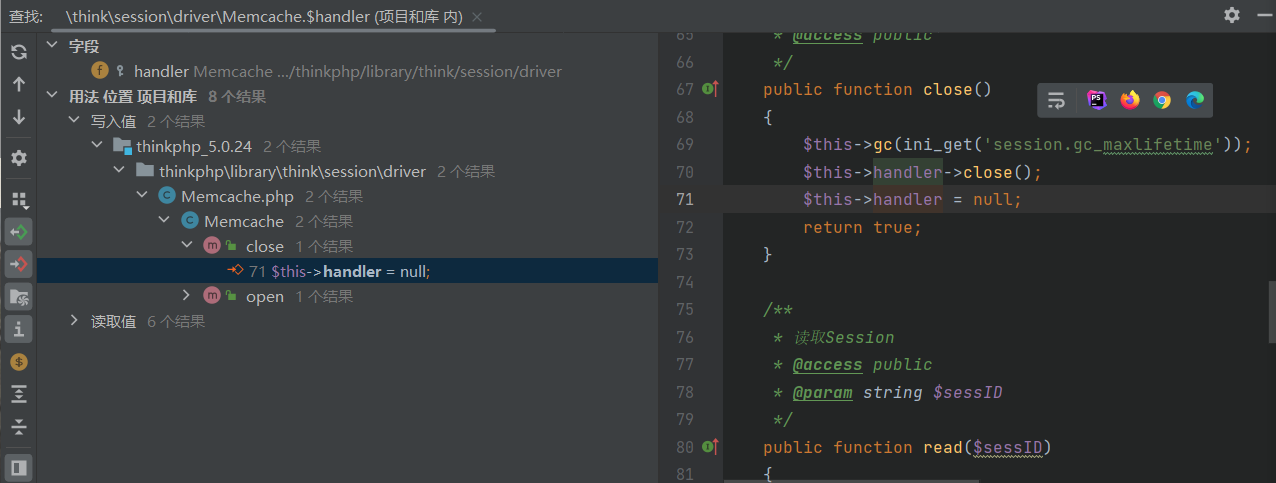The image size is (1276, 483).
Task: Collapse the Memcache.php file node
Action: 142,196
